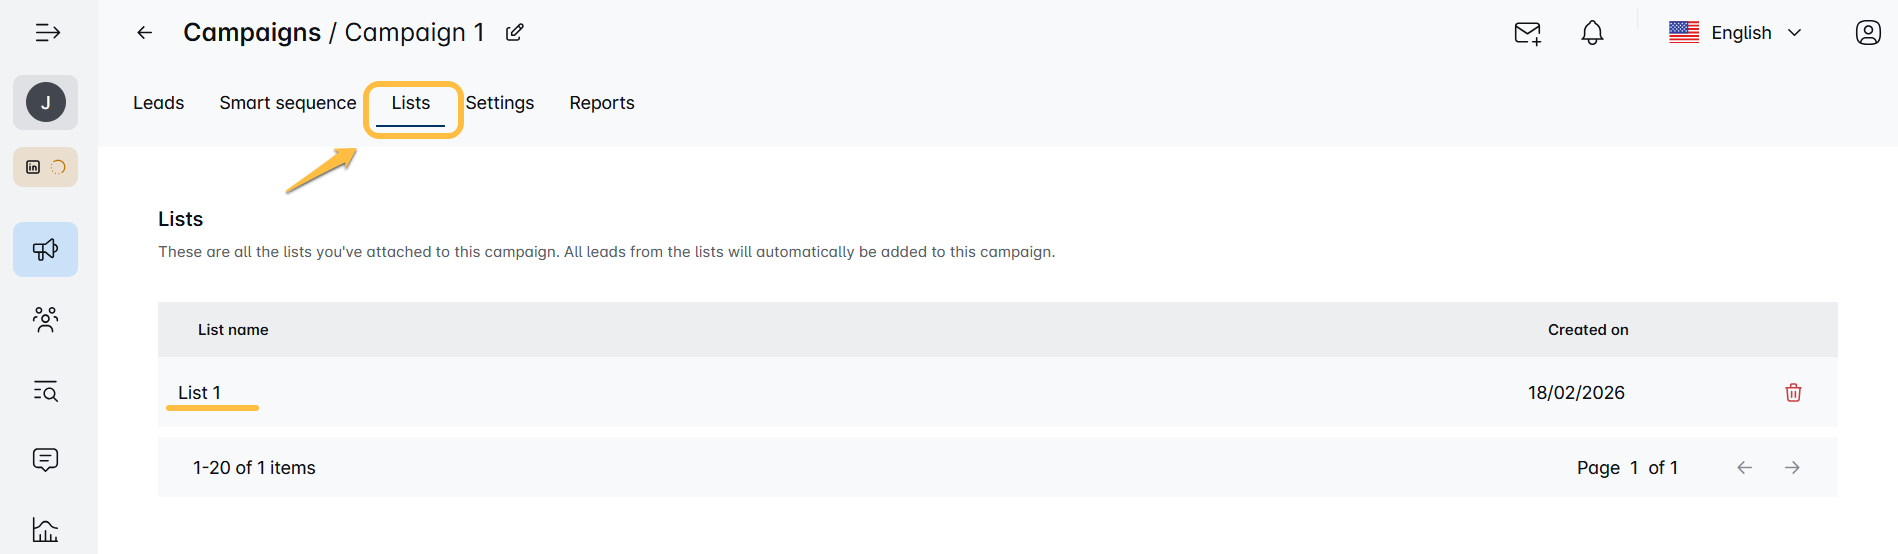Open the user profile icon
The height and width of the screenshot is (554, 1898).
pyautogui.click(x=1867, y=33)
